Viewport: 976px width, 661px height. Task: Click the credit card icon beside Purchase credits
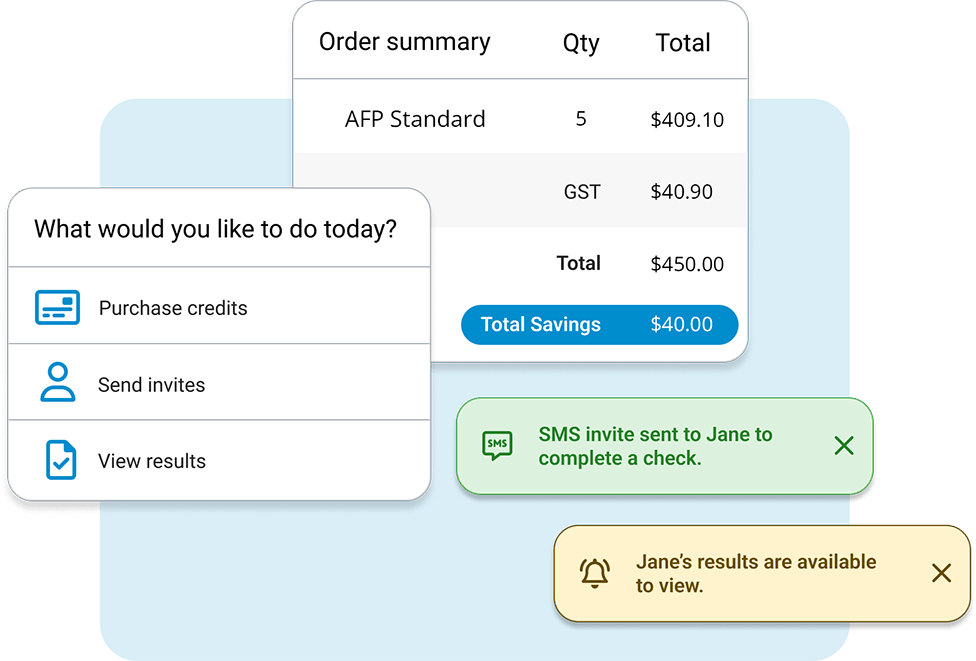(57, 307)
